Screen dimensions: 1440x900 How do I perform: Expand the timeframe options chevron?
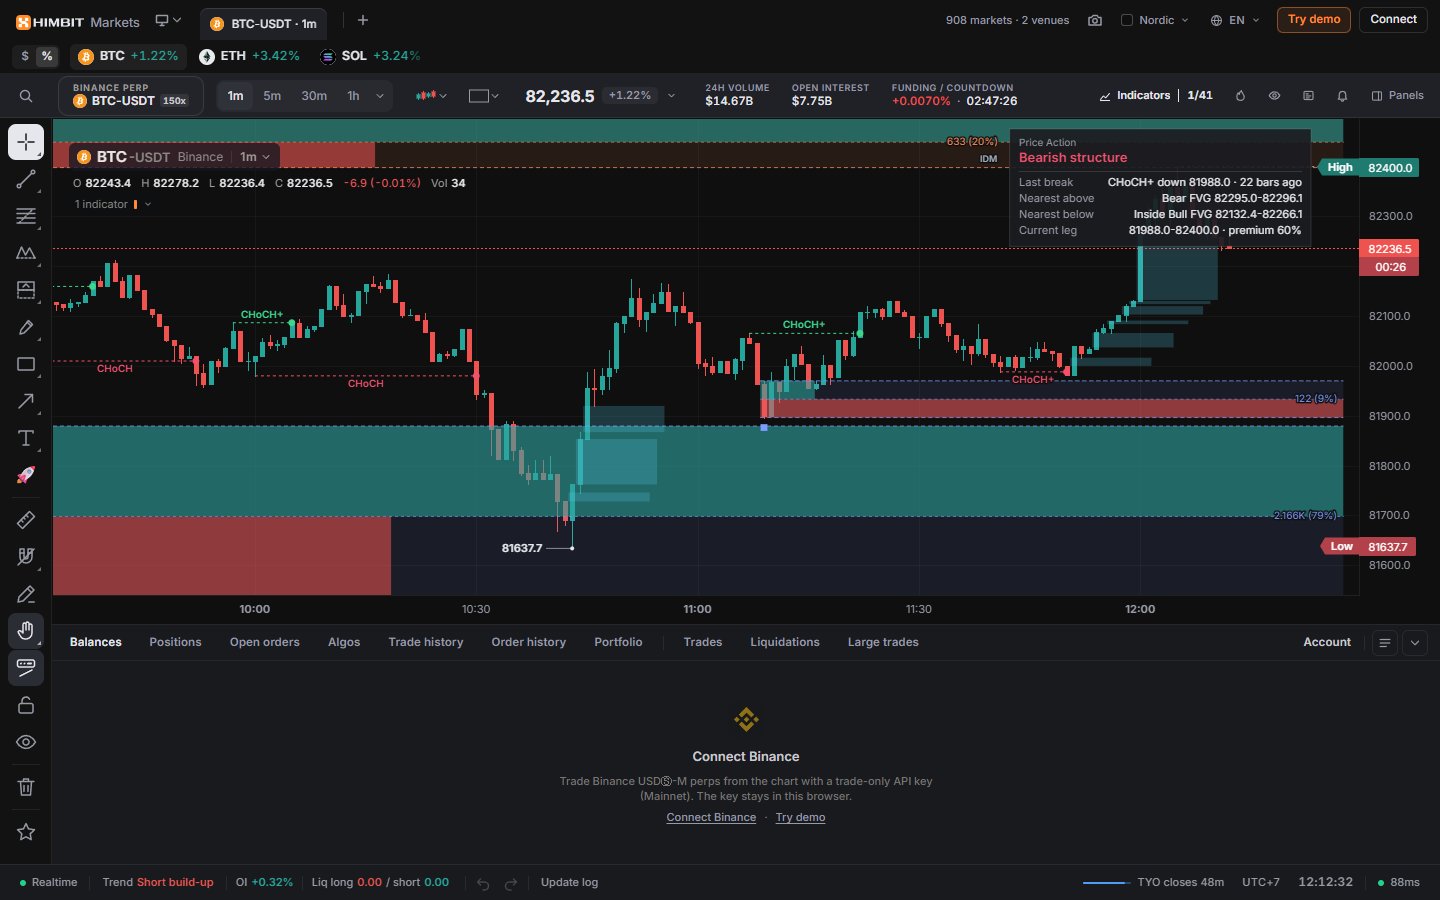(380, 96)
